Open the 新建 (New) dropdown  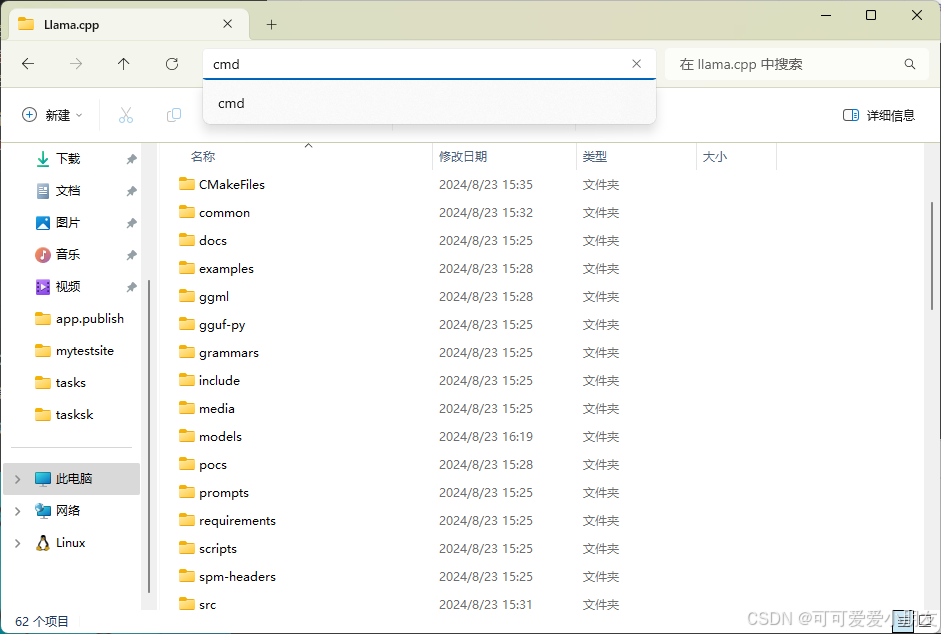(52, 115)
